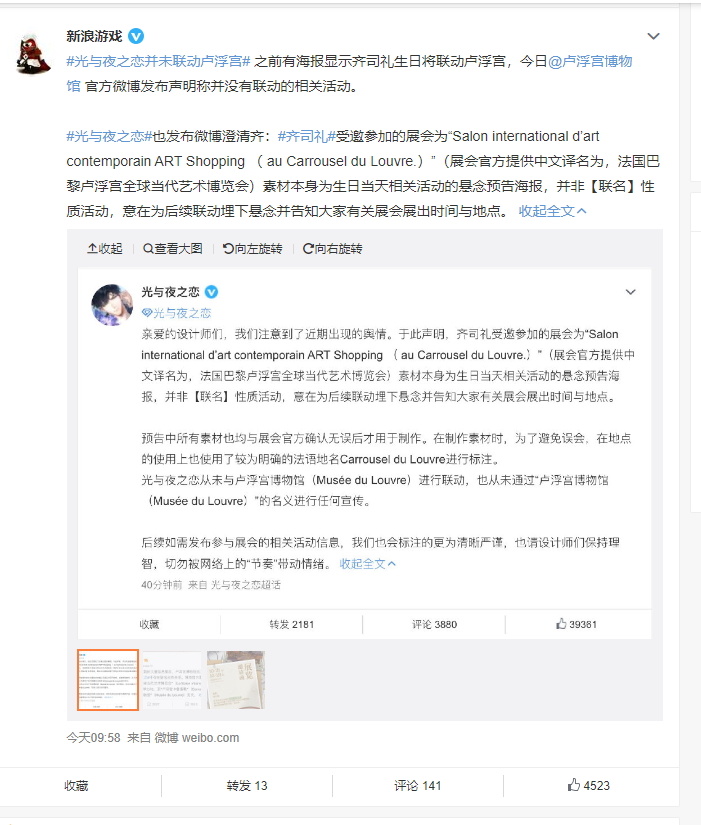
Task: Open 评论 141 comments section
Action: [417, 786]
